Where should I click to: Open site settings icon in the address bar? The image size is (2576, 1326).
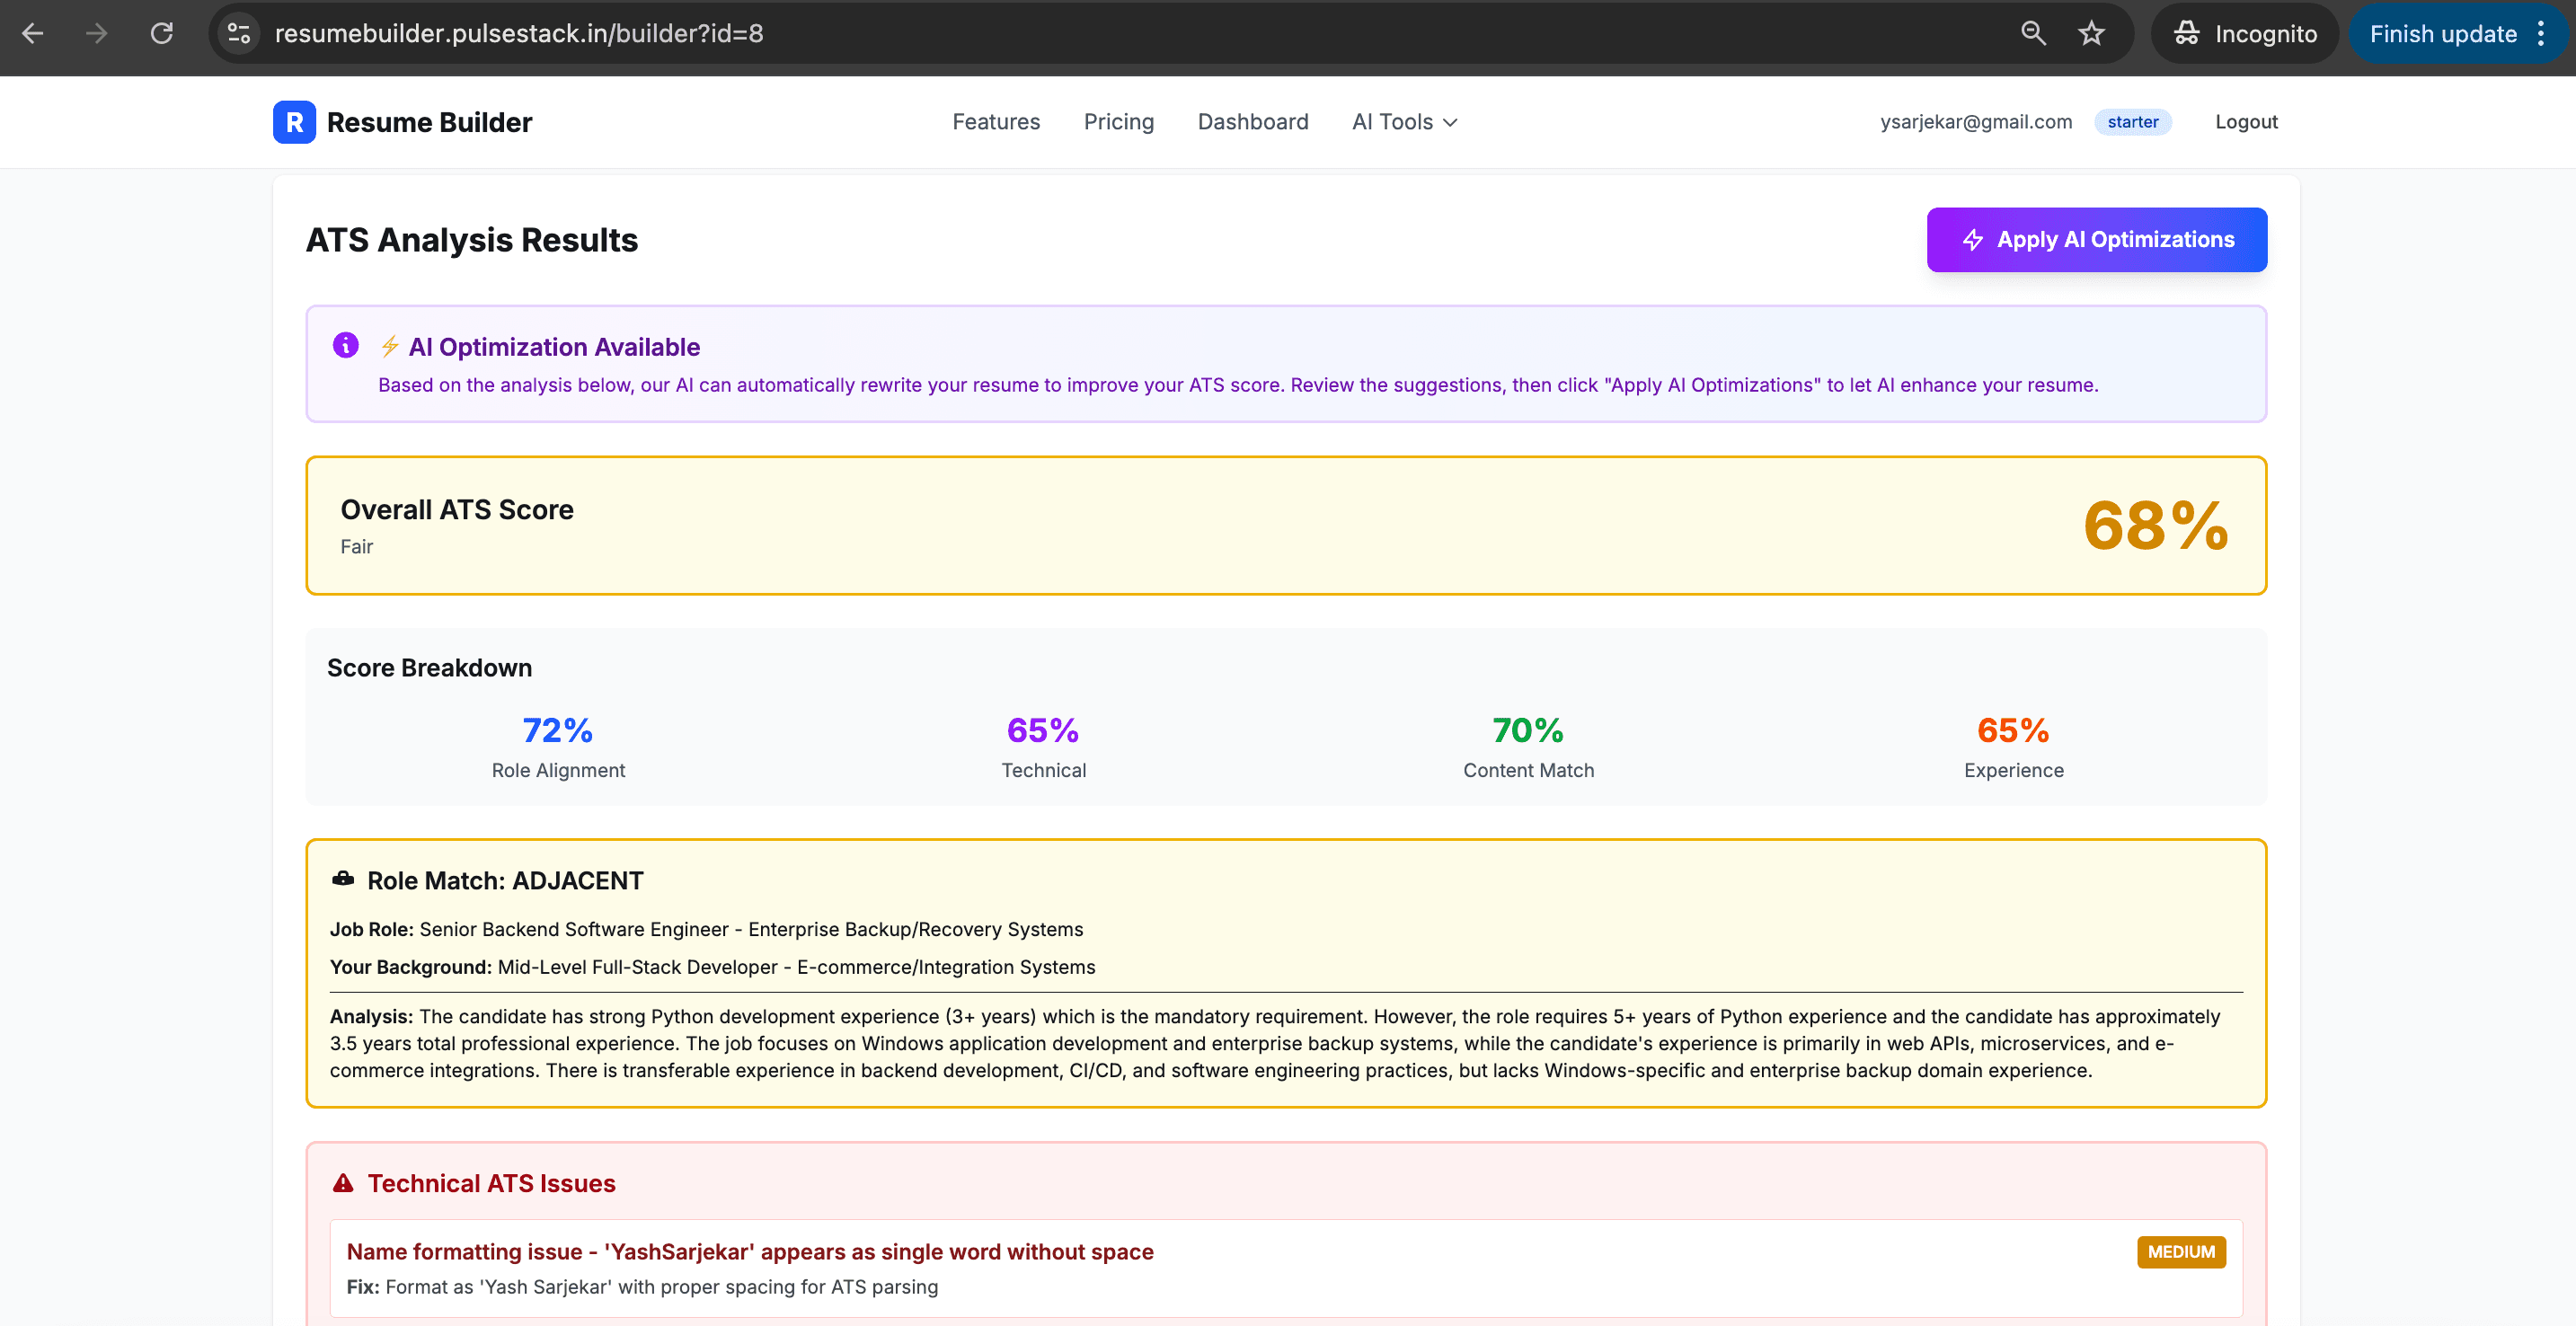(238, 33)
